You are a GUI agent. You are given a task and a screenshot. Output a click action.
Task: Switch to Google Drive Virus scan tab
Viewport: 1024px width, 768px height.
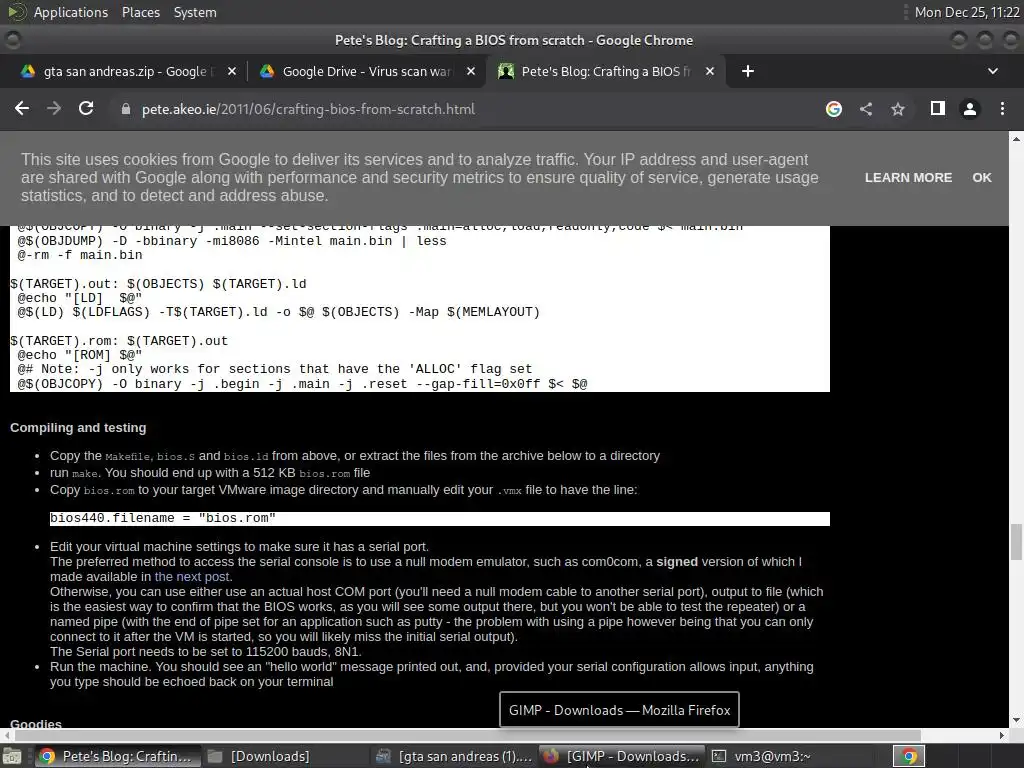pyautogui.click(x=366, y=71)
